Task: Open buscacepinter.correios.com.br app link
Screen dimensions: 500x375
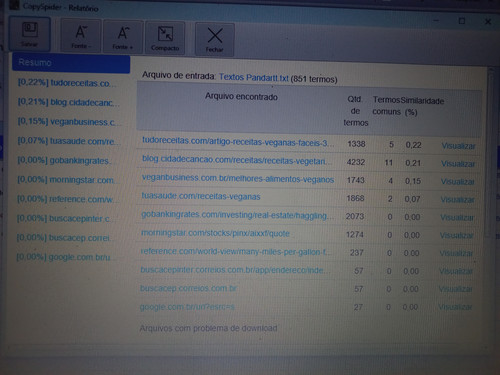Action: coord(235,270)
